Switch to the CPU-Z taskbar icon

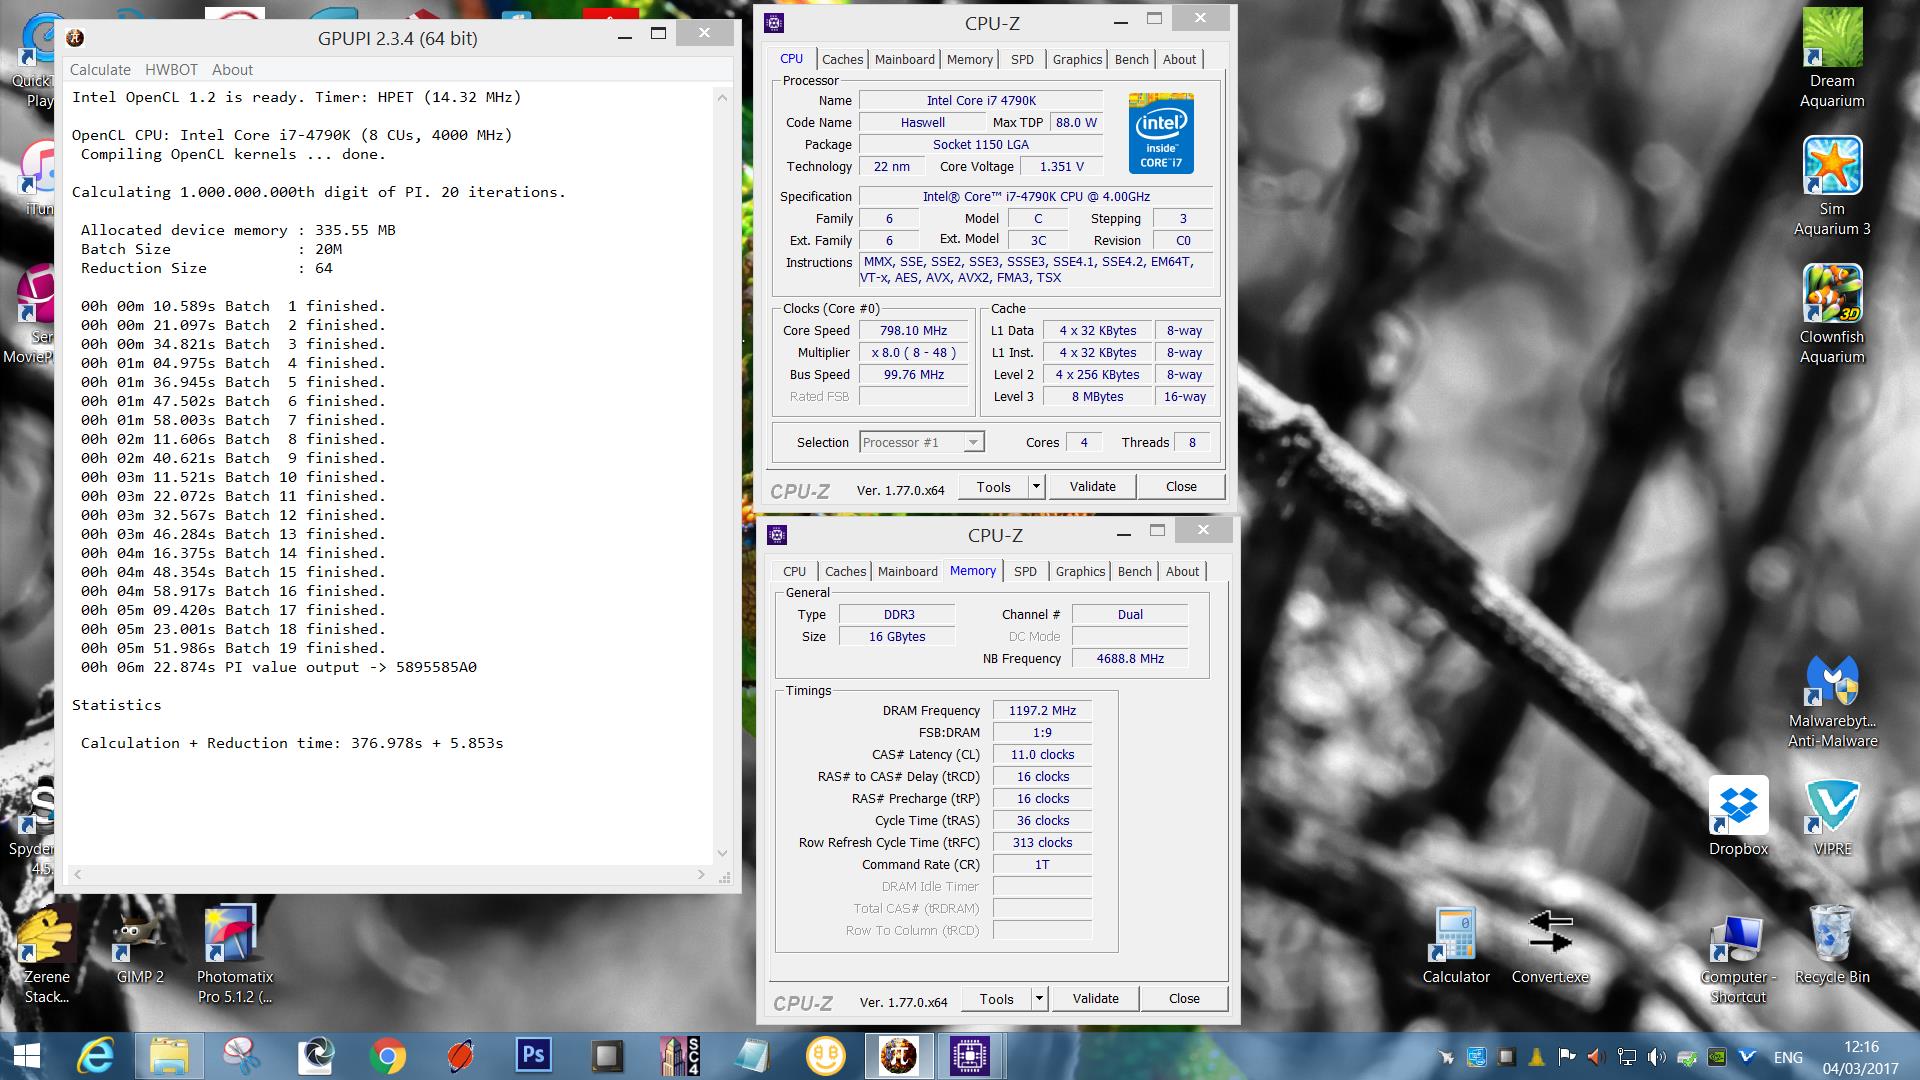[x=970, y=1056]
